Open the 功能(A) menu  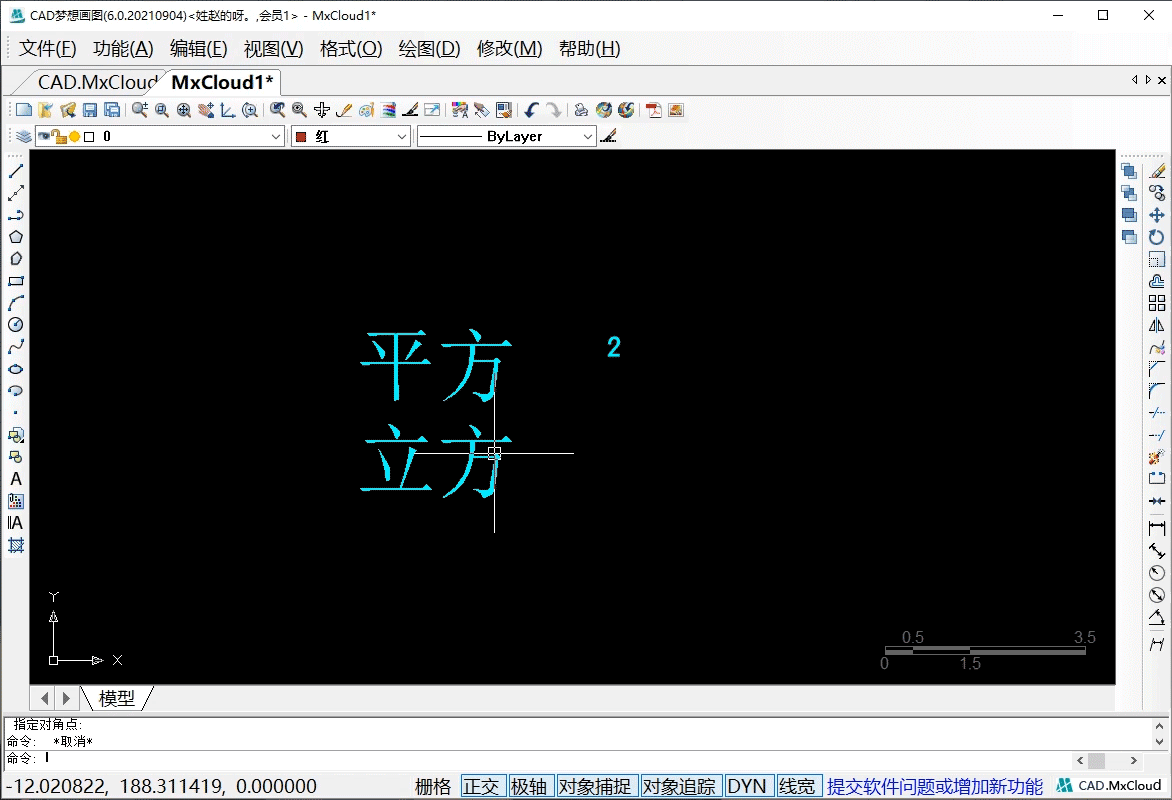123,49
